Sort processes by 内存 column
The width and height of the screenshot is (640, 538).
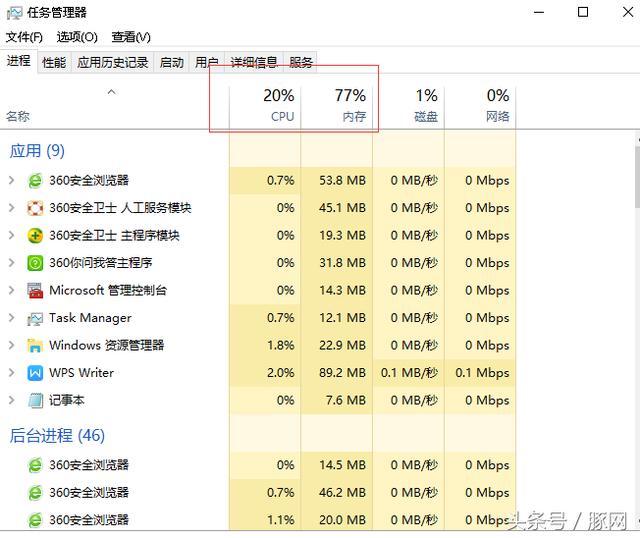point(337,105)
